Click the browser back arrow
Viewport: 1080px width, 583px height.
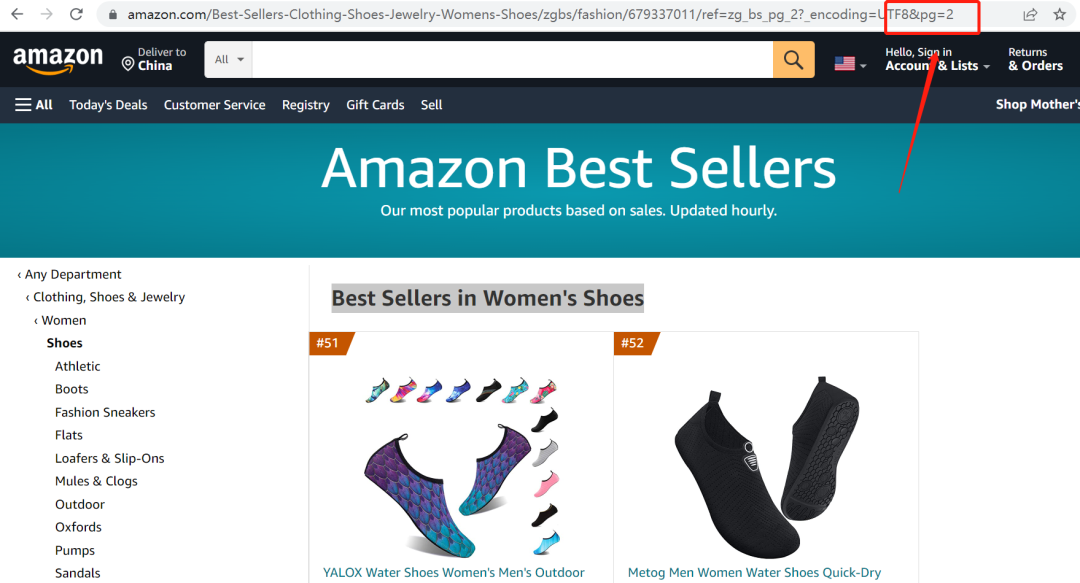pyautogui.click(x=17, y=15)
